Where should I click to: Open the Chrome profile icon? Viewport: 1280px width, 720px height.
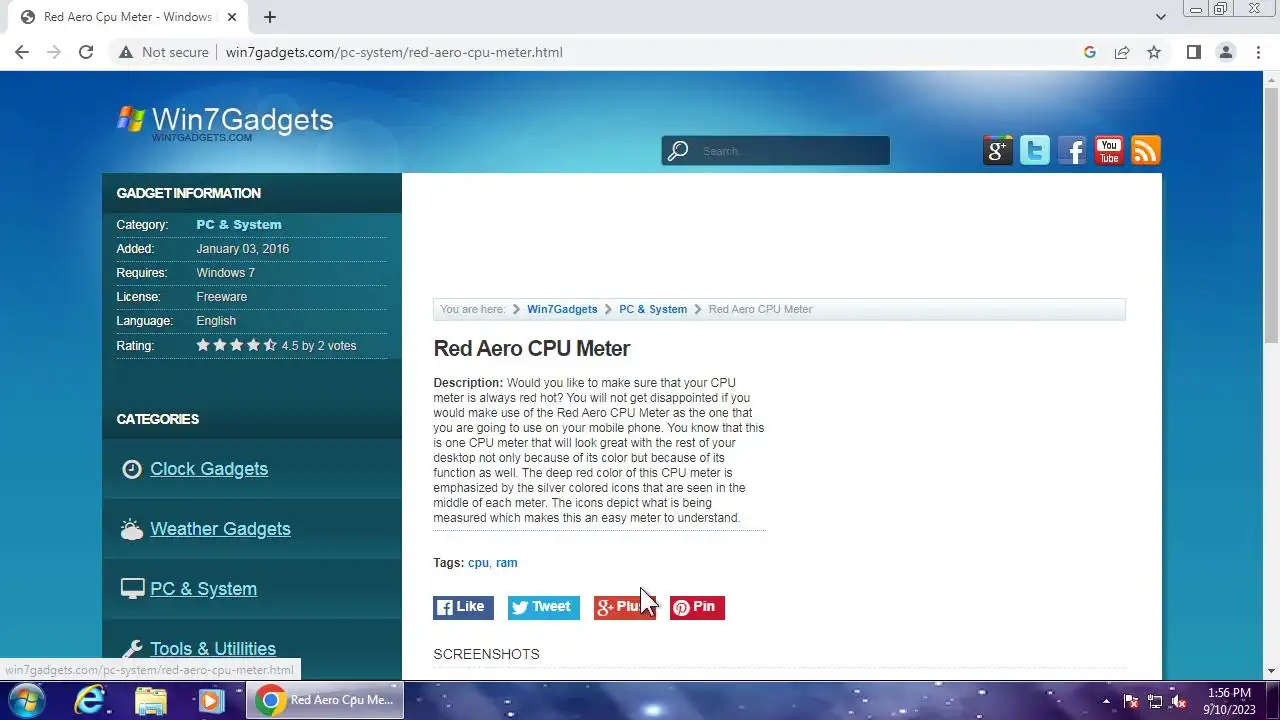tap(1226, 52)
